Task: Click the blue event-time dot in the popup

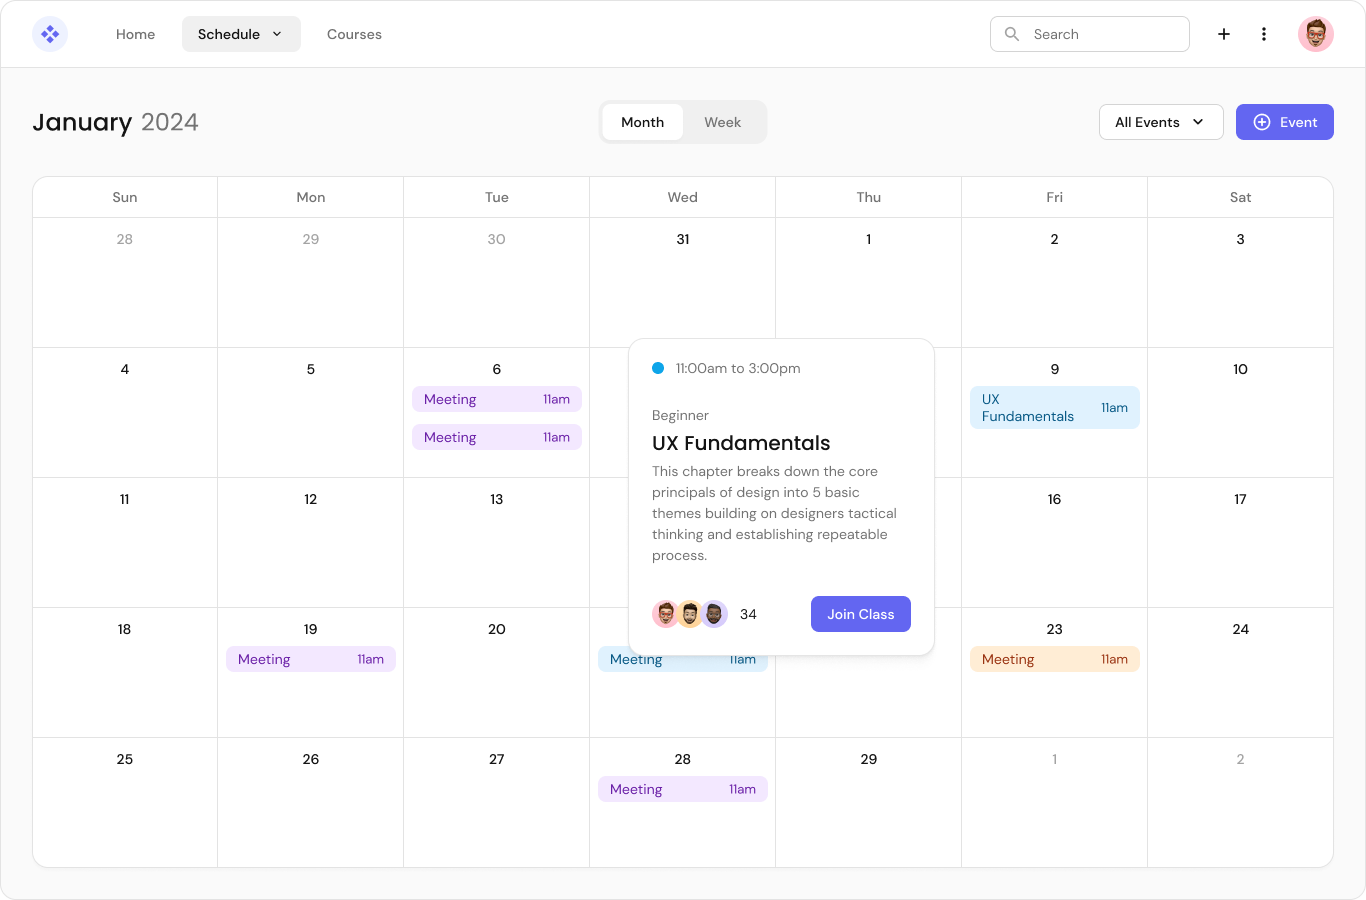Action: [x=658, y=368]
